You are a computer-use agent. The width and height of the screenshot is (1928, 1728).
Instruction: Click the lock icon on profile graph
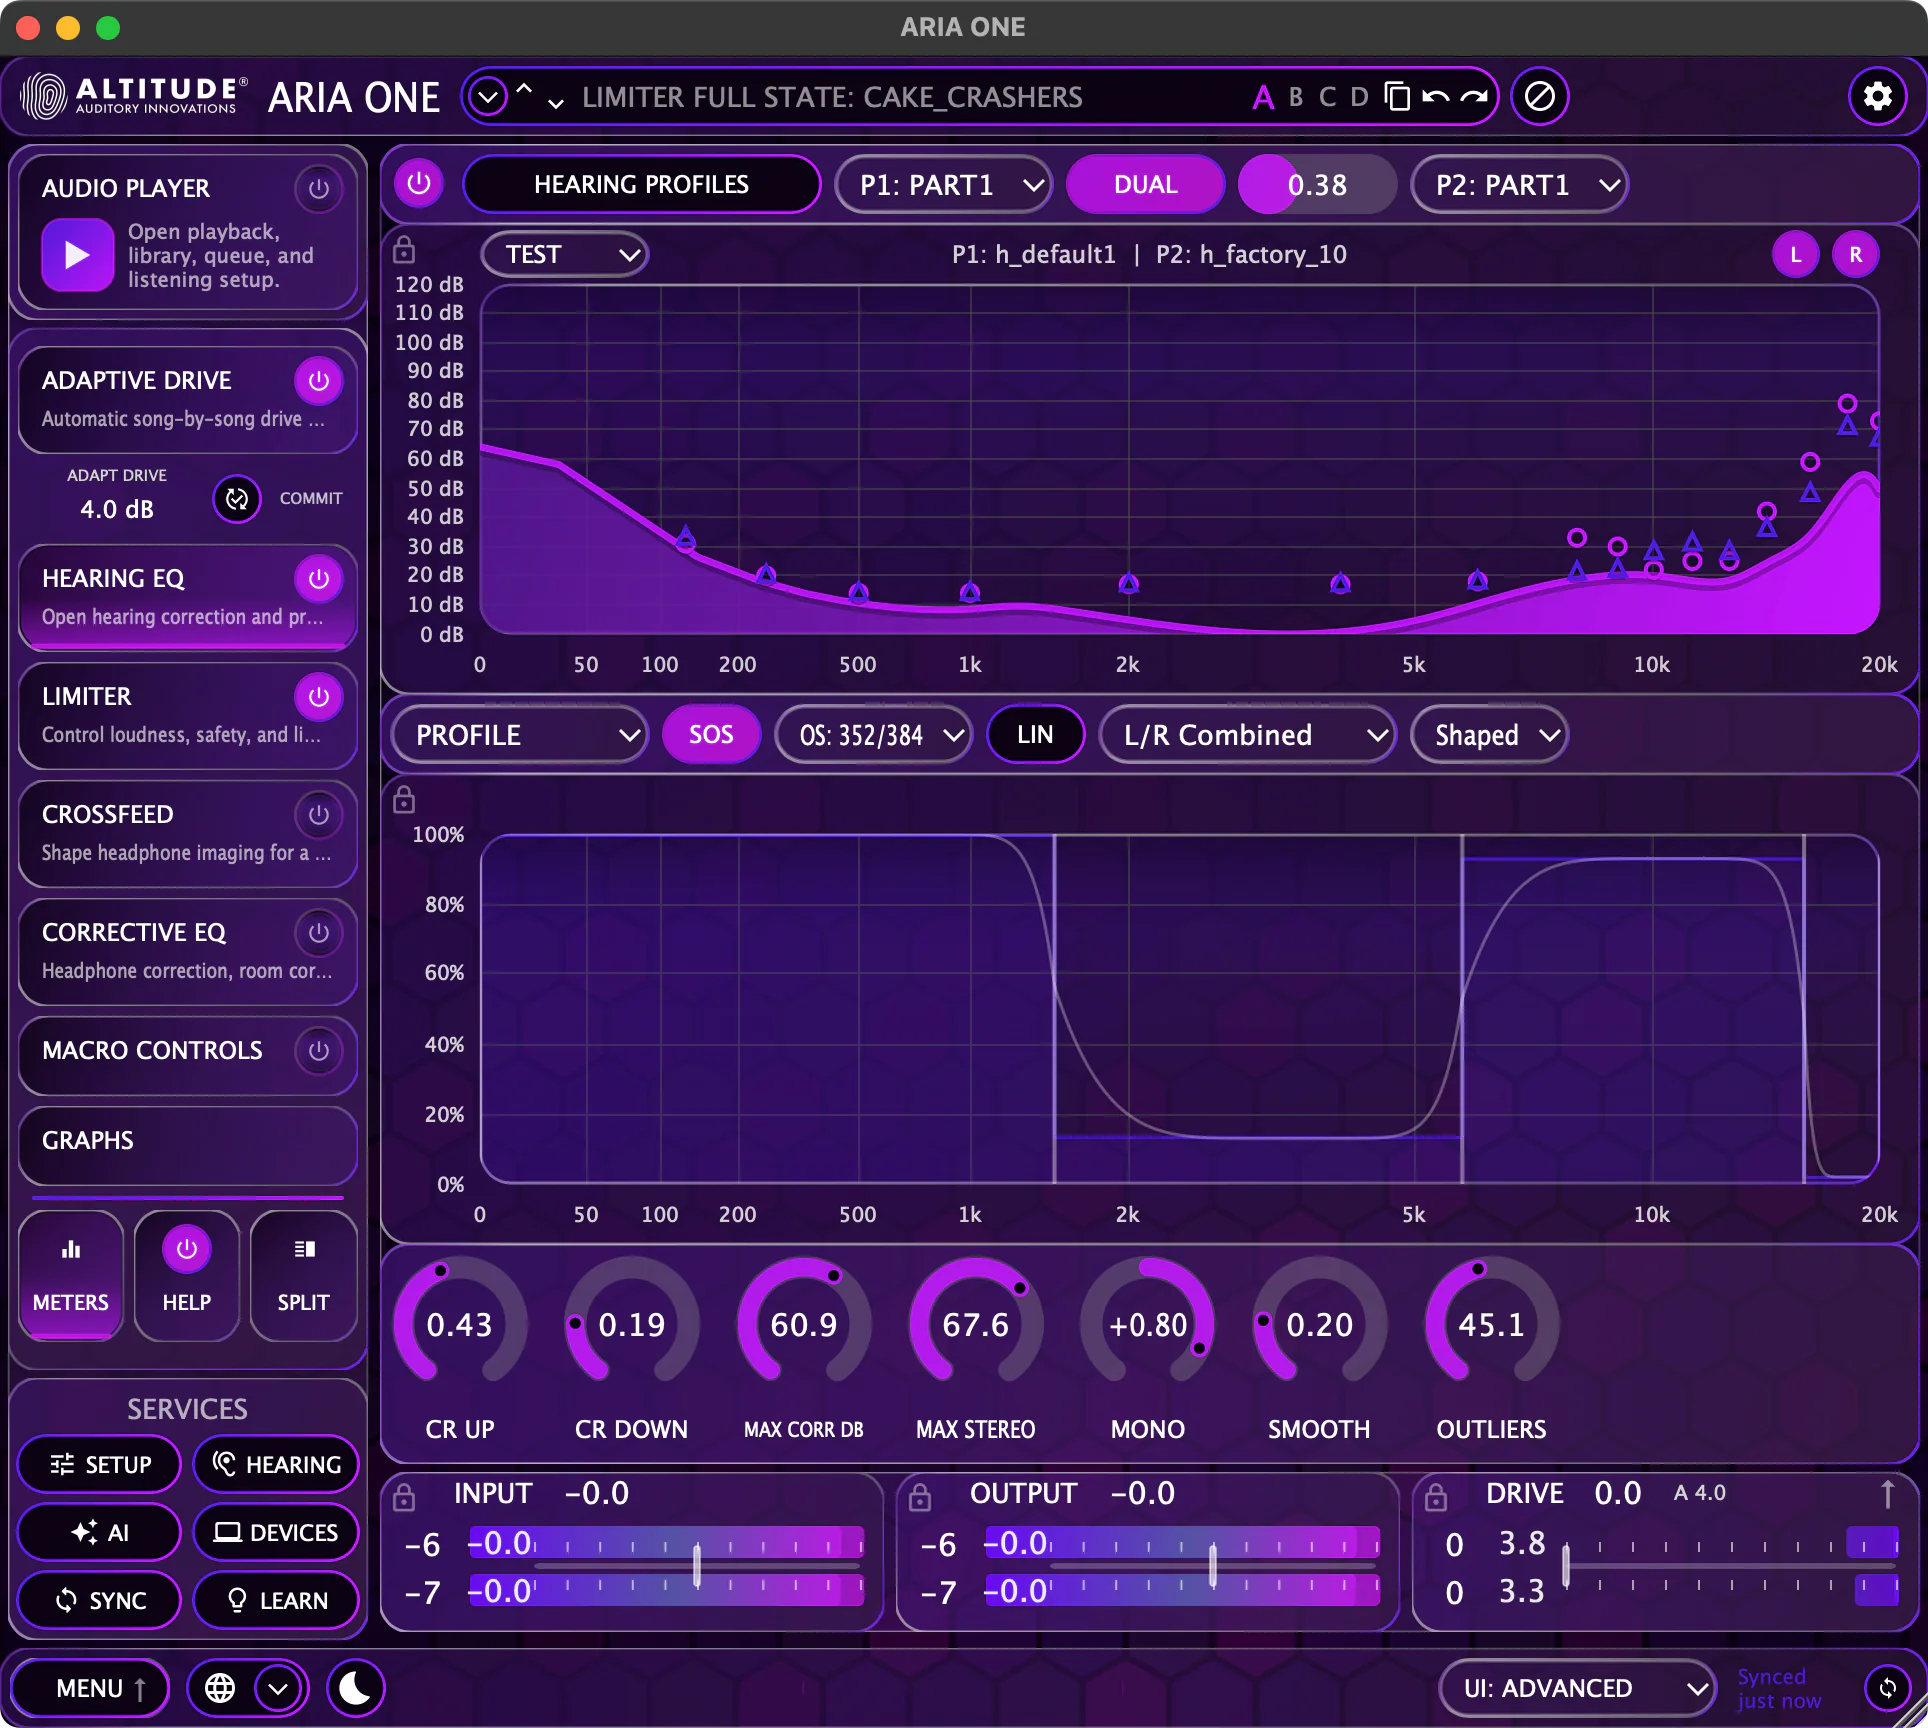404,800
